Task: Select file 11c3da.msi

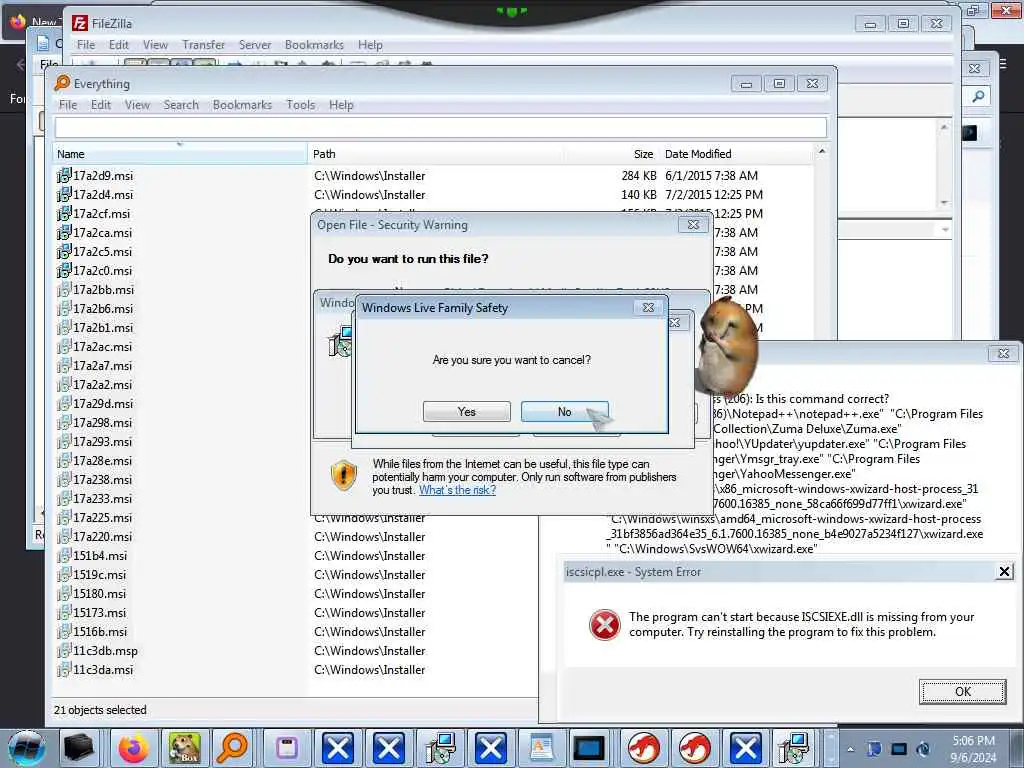Action: tap(103, 669)
